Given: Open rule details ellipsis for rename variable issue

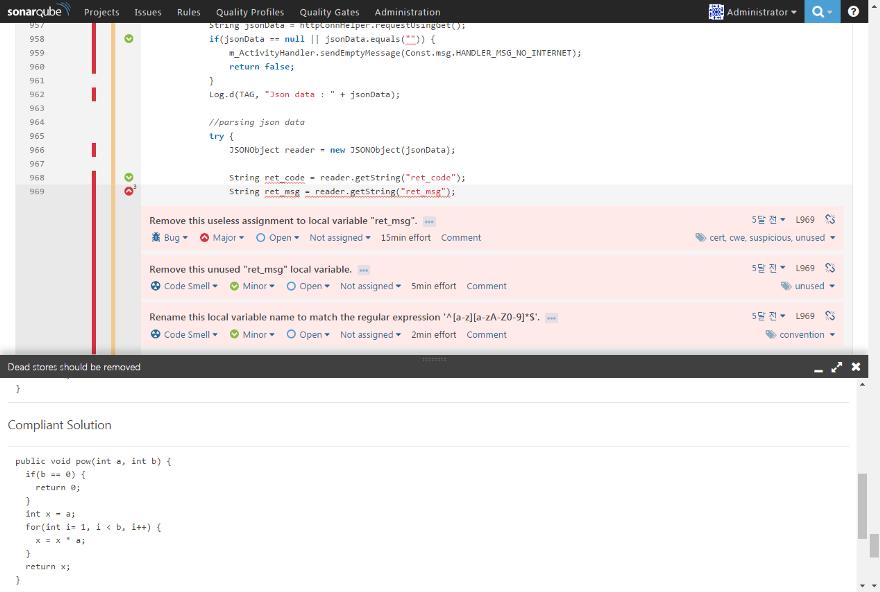Looking at the screenshot, I should [551, 318].
